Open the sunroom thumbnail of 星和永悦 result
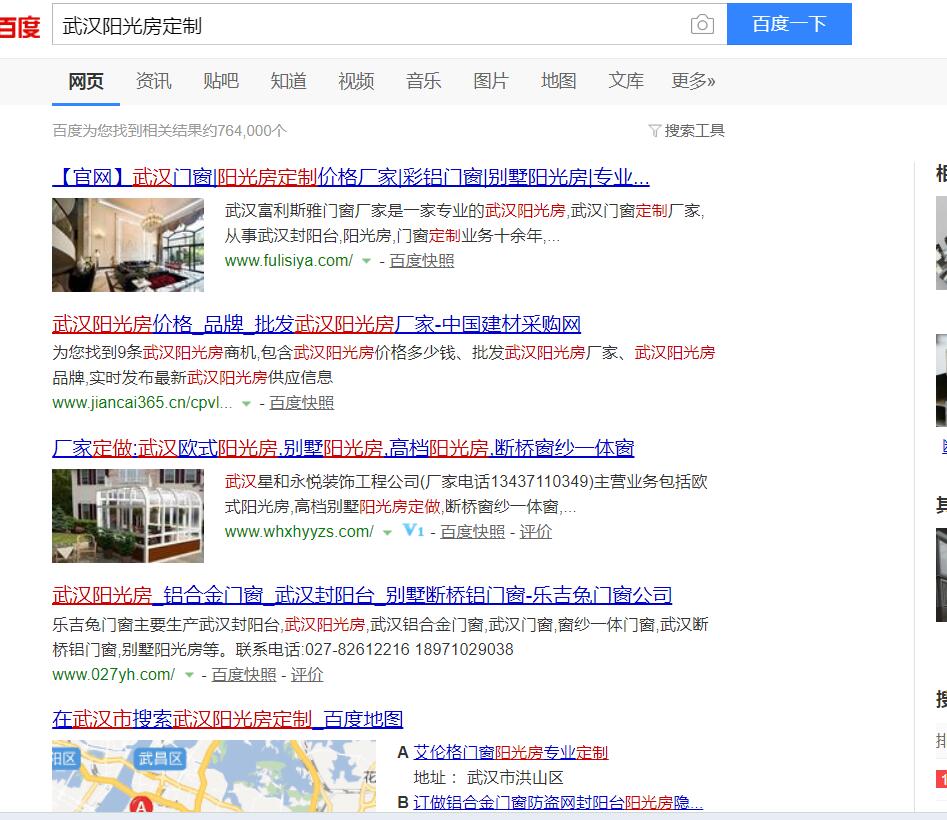This screenshot has height=820, width=947. (128, 515)
